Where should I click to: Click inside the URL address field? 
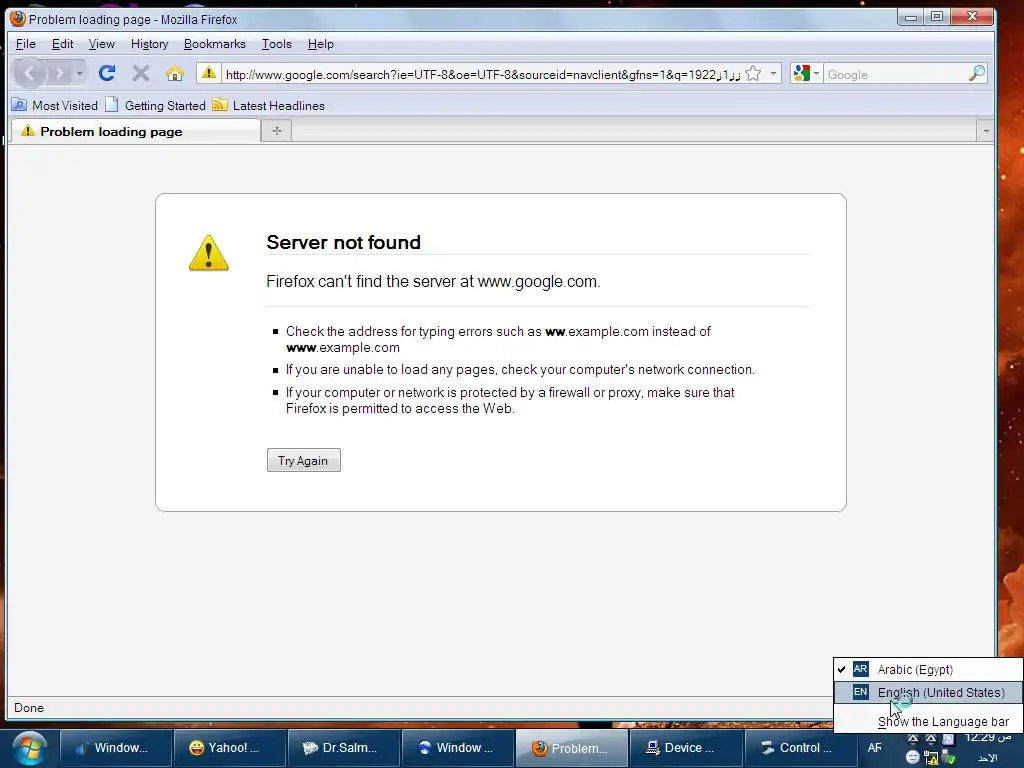482,74
